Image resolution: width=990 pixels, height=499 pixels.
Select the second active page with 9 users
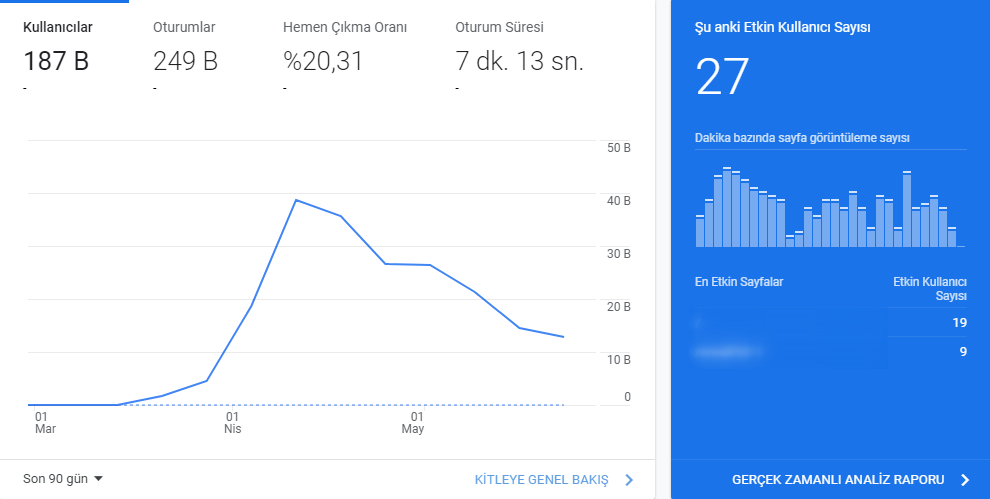(831, 352)
